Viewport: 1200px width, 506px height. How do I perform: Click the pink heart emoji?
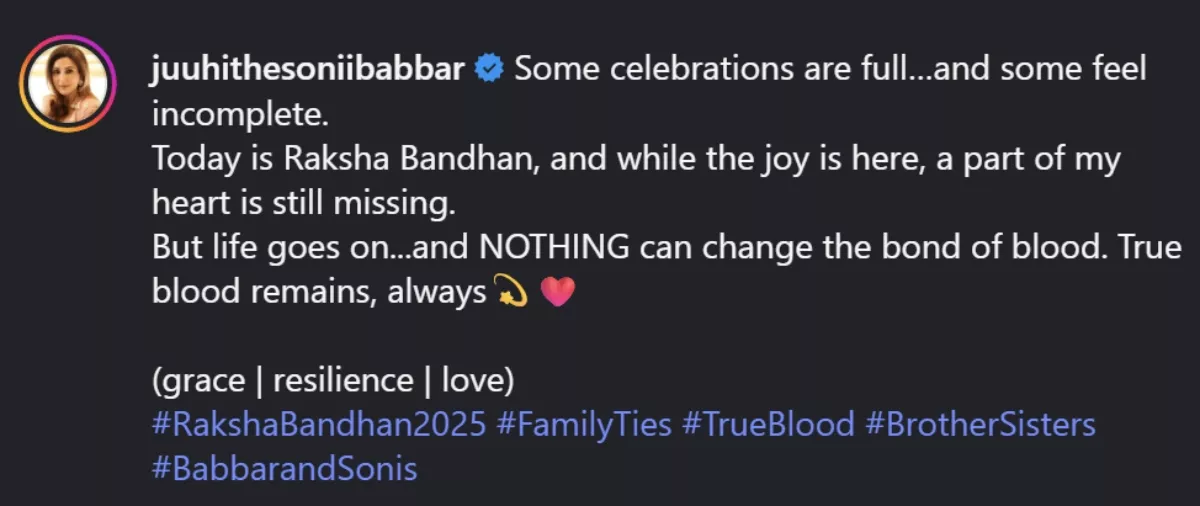[557, 293]
